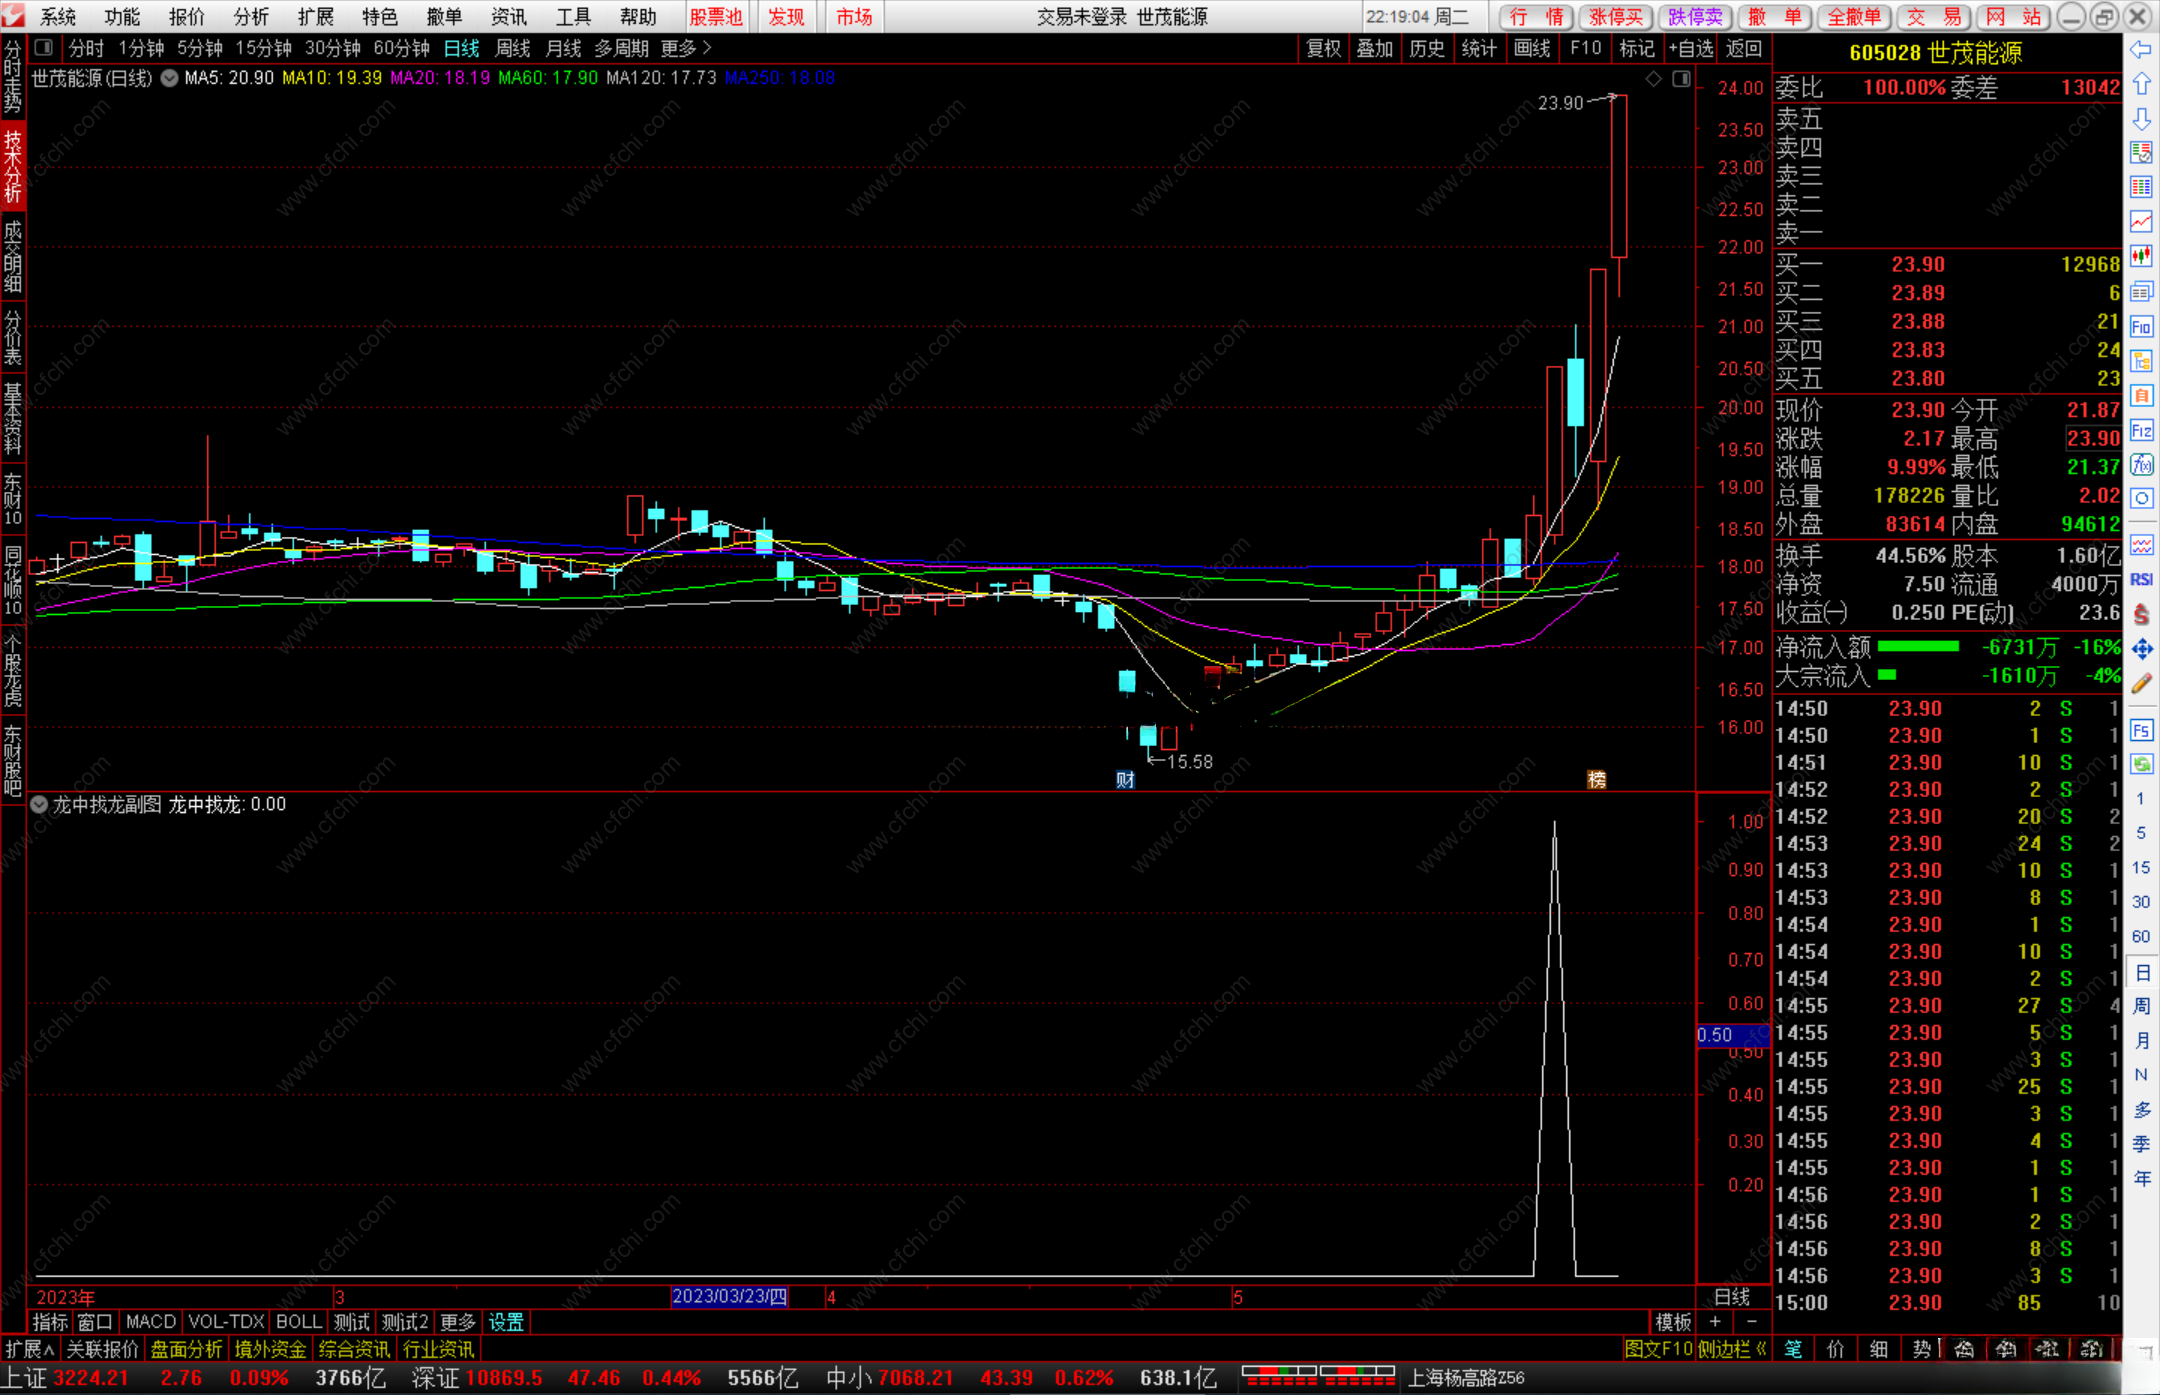Switch to the MACD indicator tab
This screenshot has height=1395, width=2160.
[150, 1322]
